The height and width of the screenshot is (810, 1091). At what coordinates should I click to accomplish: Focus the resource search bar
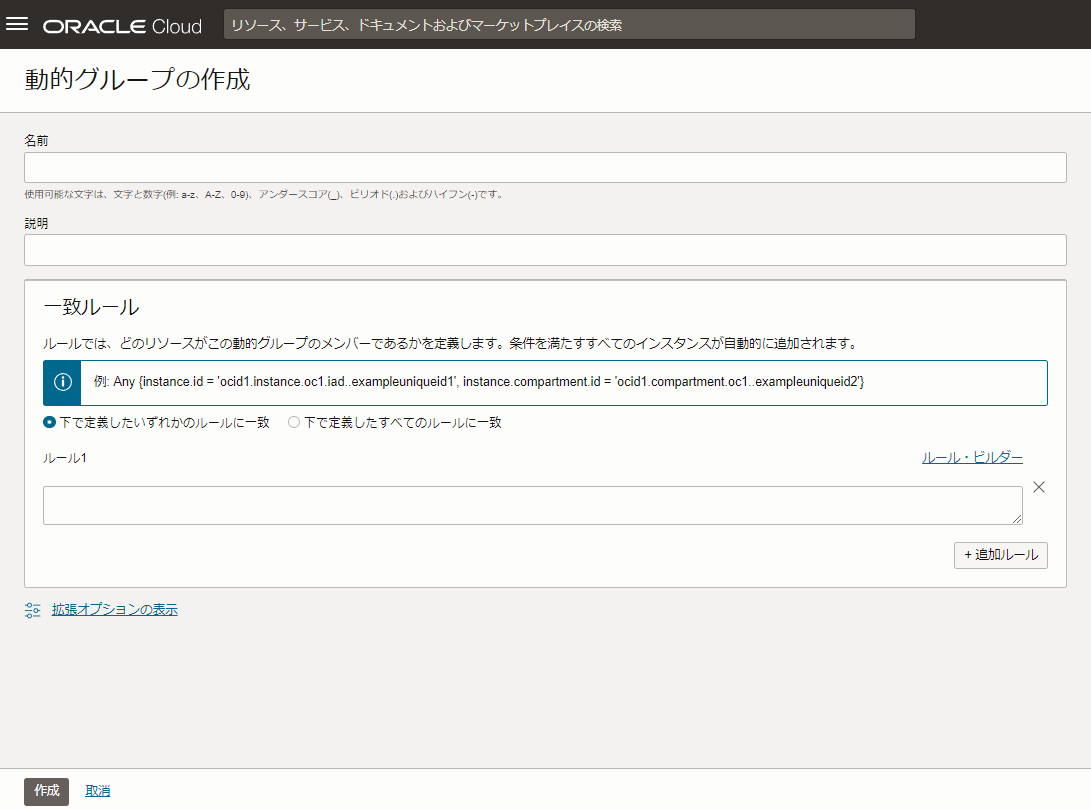[568, 25]
